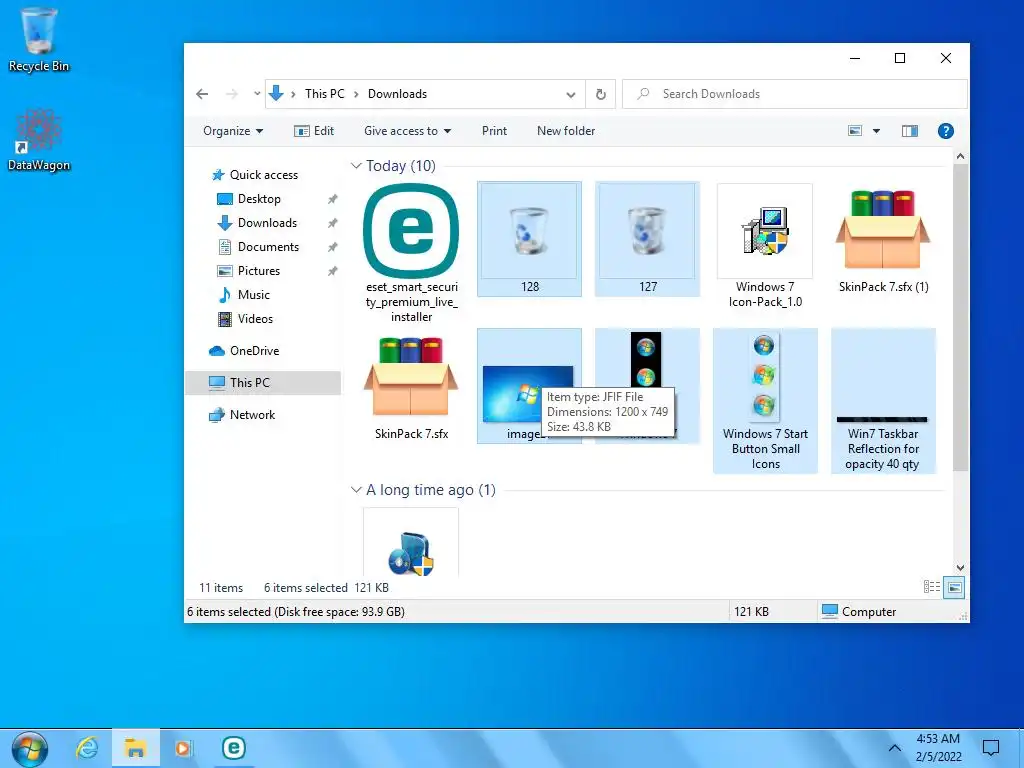The height and width of the screenshot is (768, 1024).
Task: Click the Print toolbar button
Action: tap(494, 131)
